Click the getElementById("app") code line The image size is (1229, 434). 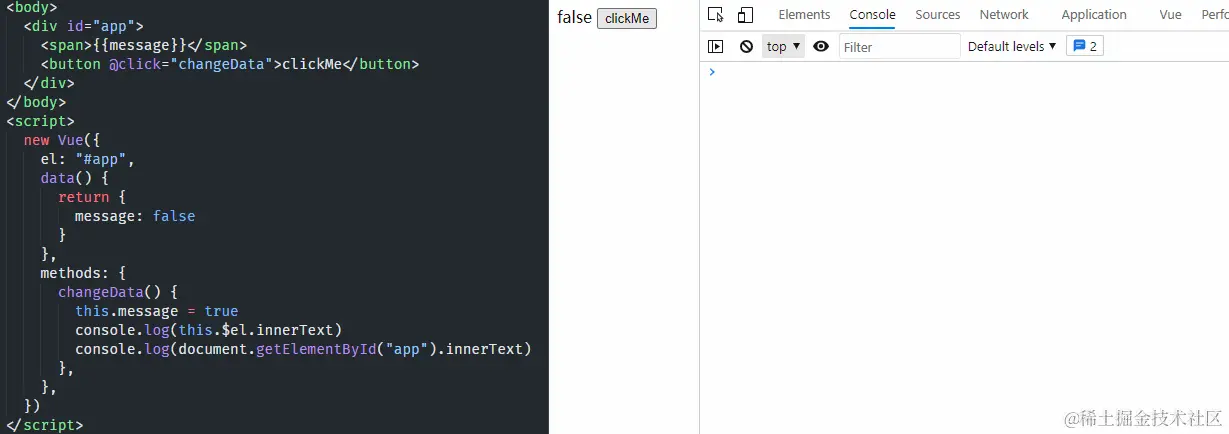click(x=302, y=349)
